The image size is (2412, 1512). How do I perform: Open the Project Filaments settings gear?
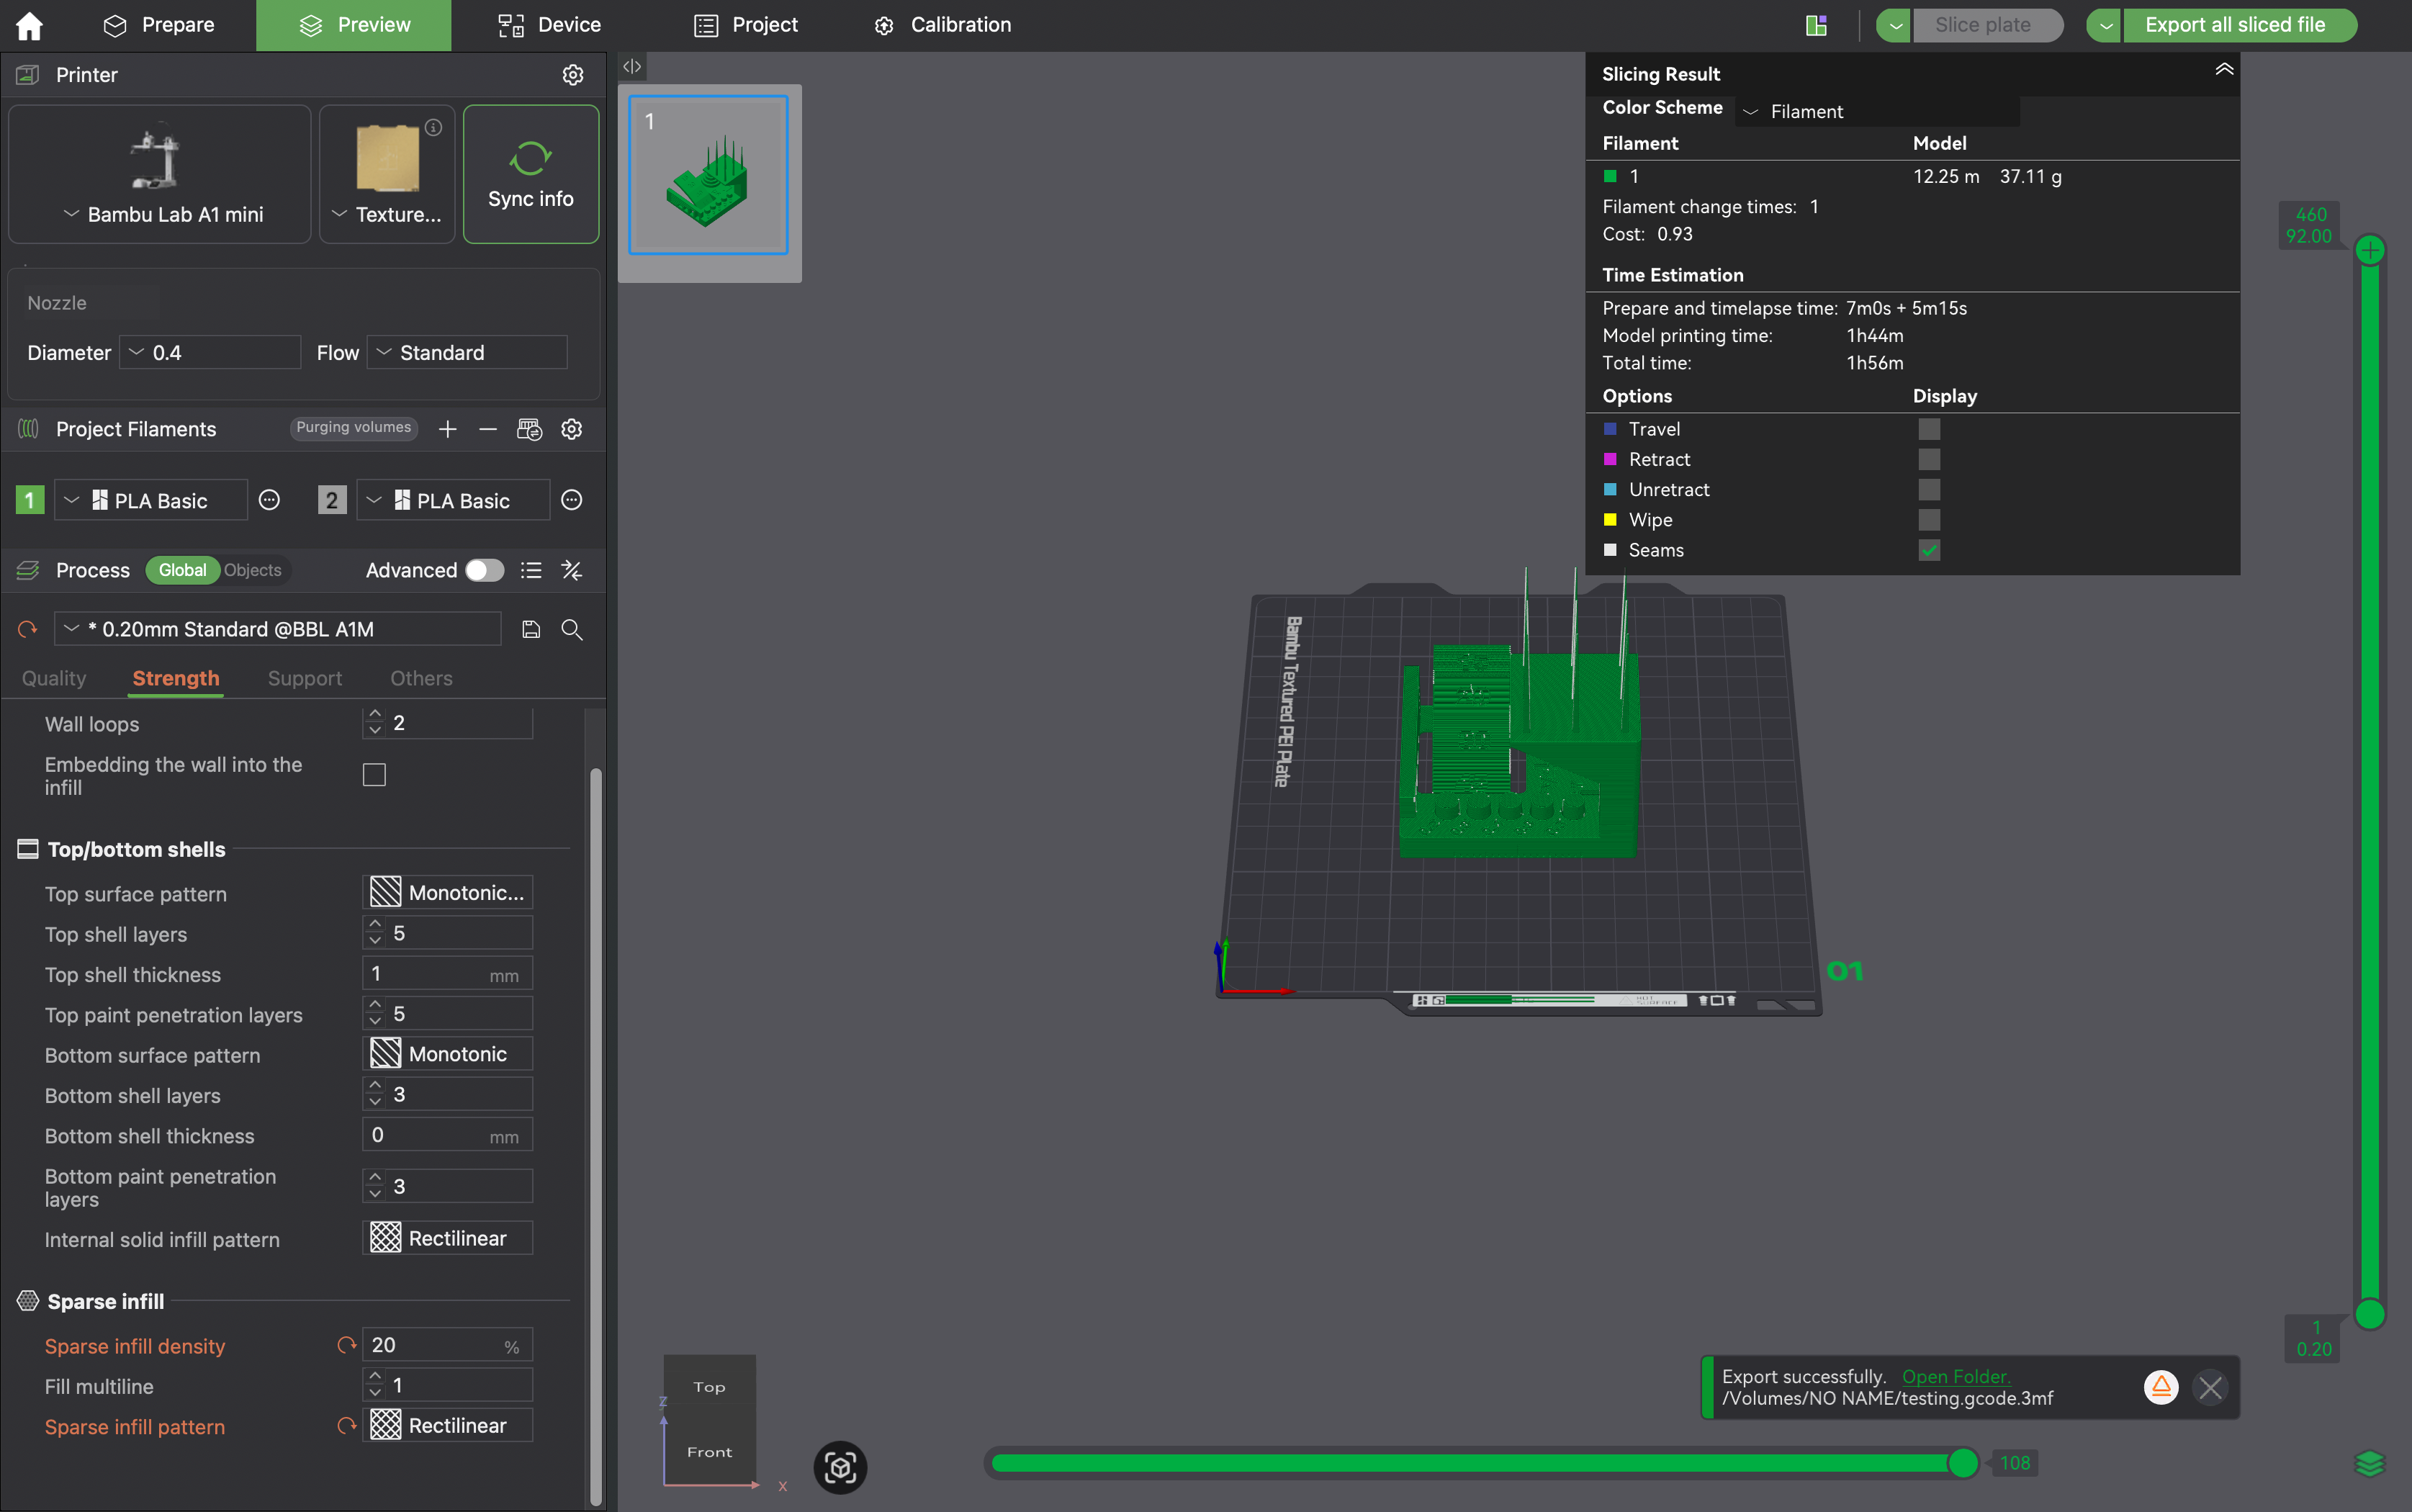pyautogui.click(x=572, y=429)
